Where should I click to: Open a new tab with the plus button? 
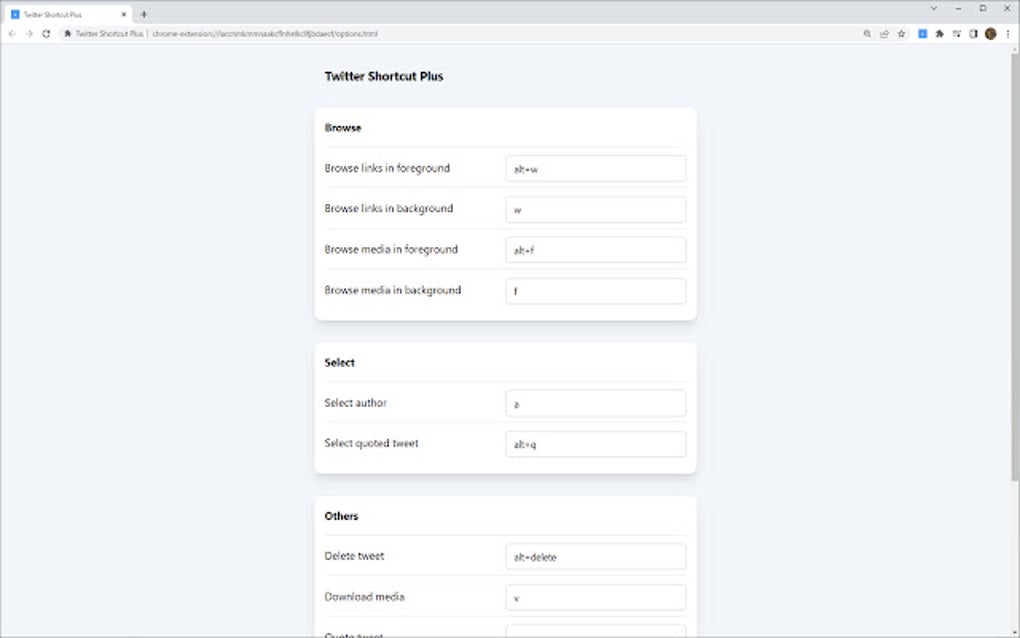point(144,14)
